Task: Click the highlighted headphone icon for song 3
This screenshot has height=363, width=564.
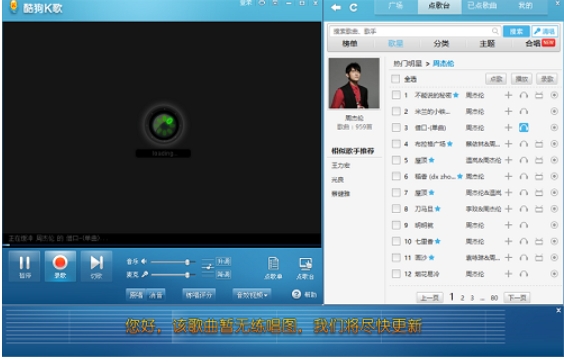Action: click(524, 127)
